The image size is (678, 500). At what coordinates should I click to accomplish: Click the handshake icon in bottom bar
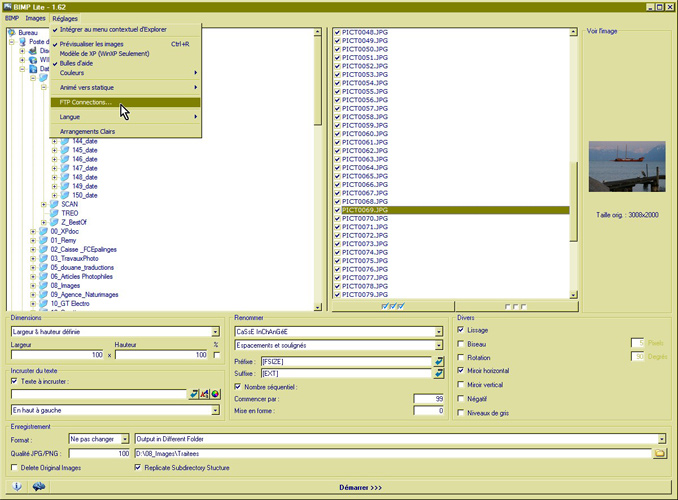(40, 486)
